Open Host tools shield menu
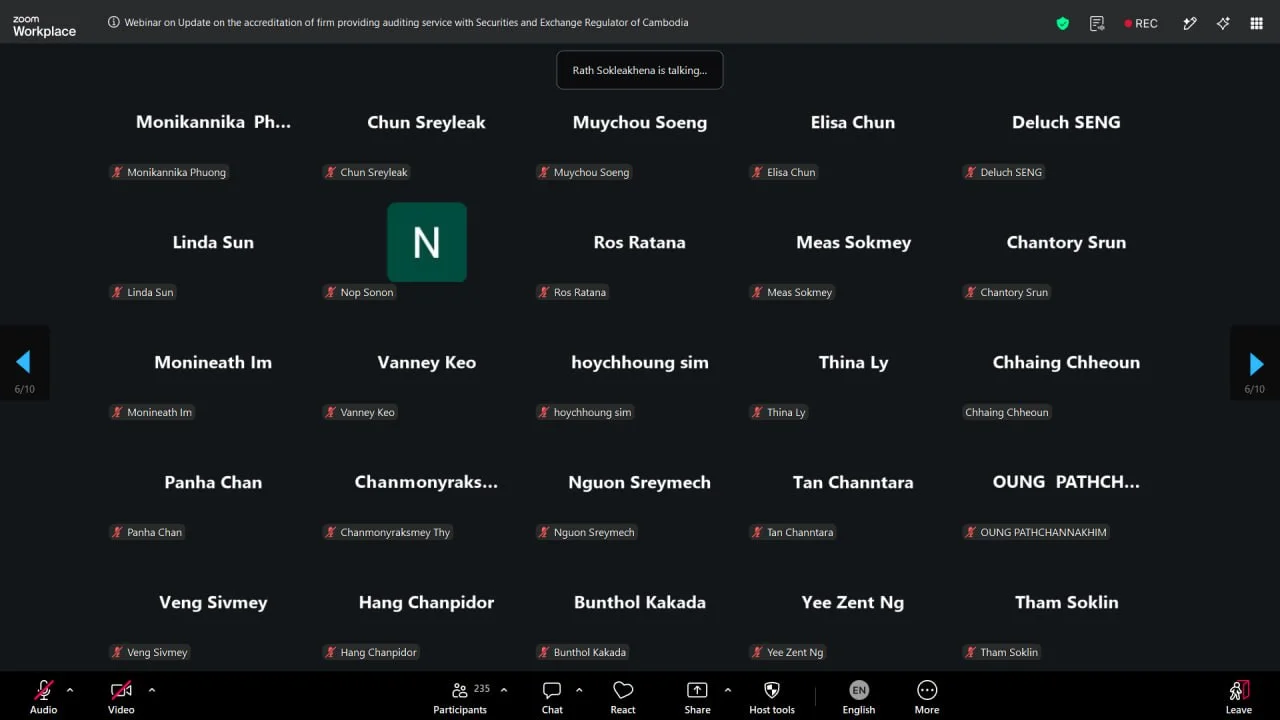 pyautogui.click(x=772, y=697)
